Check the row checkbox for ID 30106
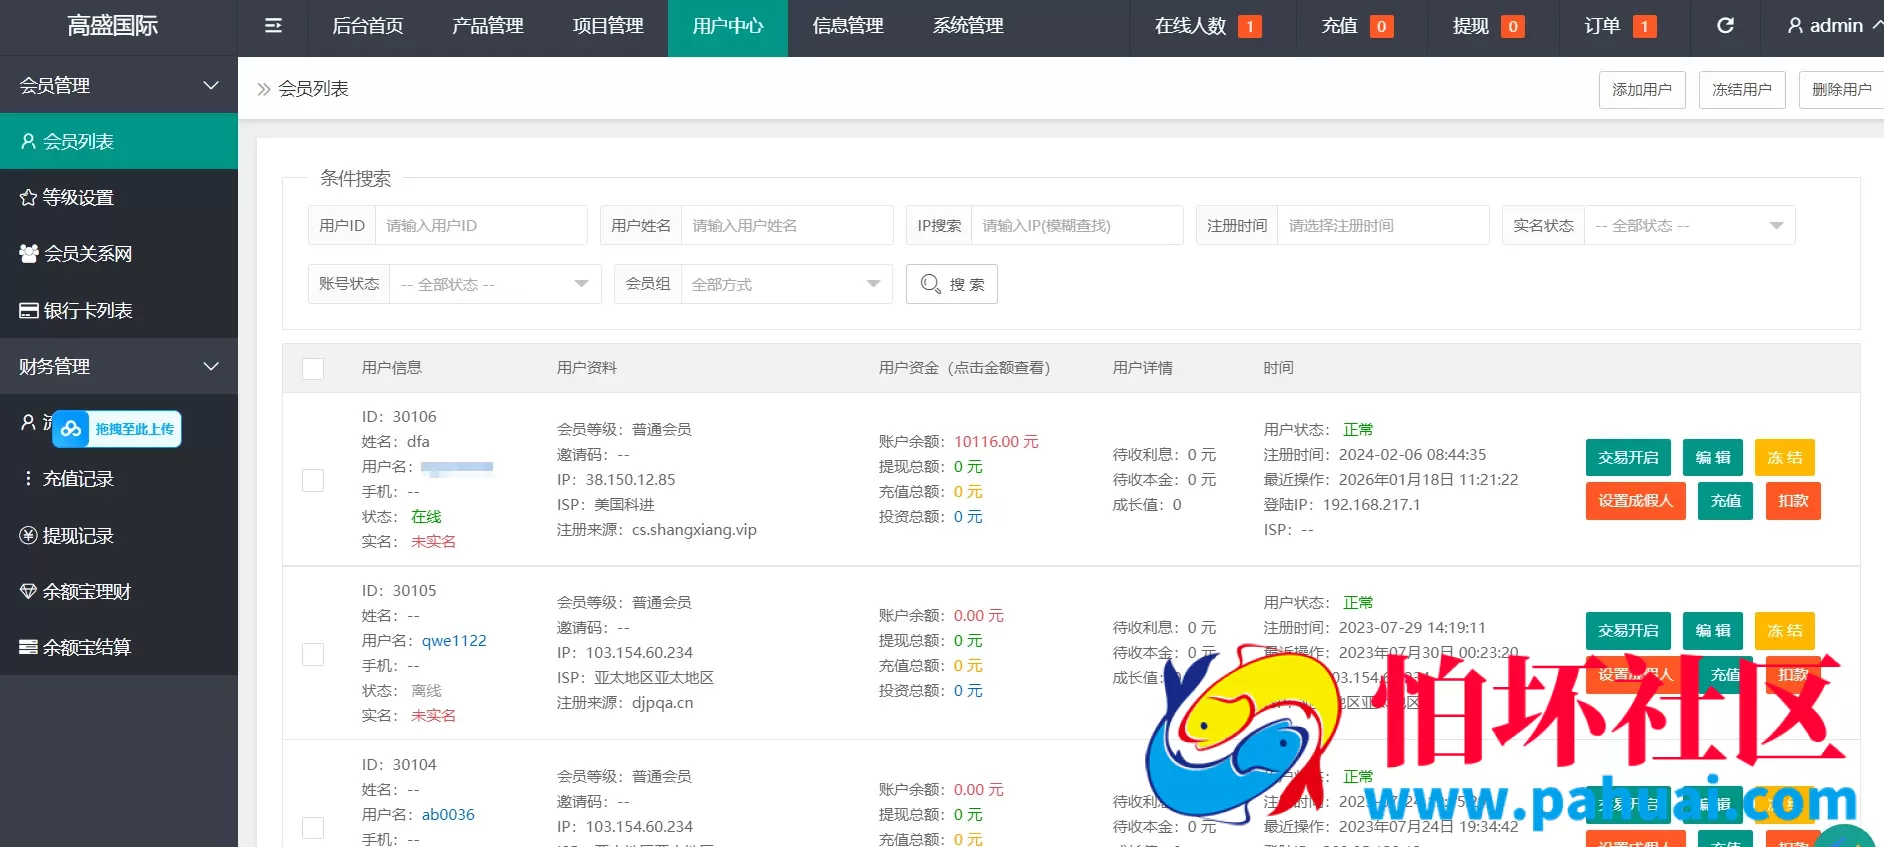Viewport: 1884px width, 847px height. (313, 480)
